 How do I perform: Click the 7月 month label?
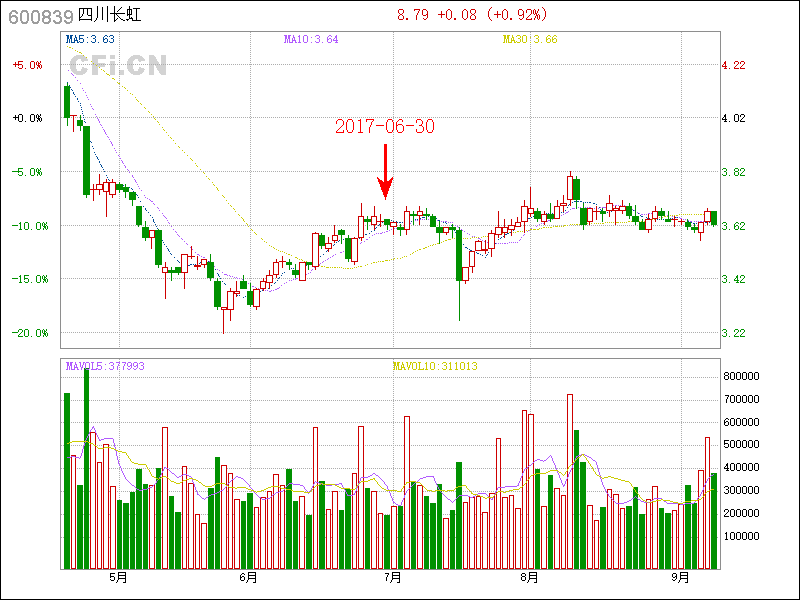(x=393, y=578)
